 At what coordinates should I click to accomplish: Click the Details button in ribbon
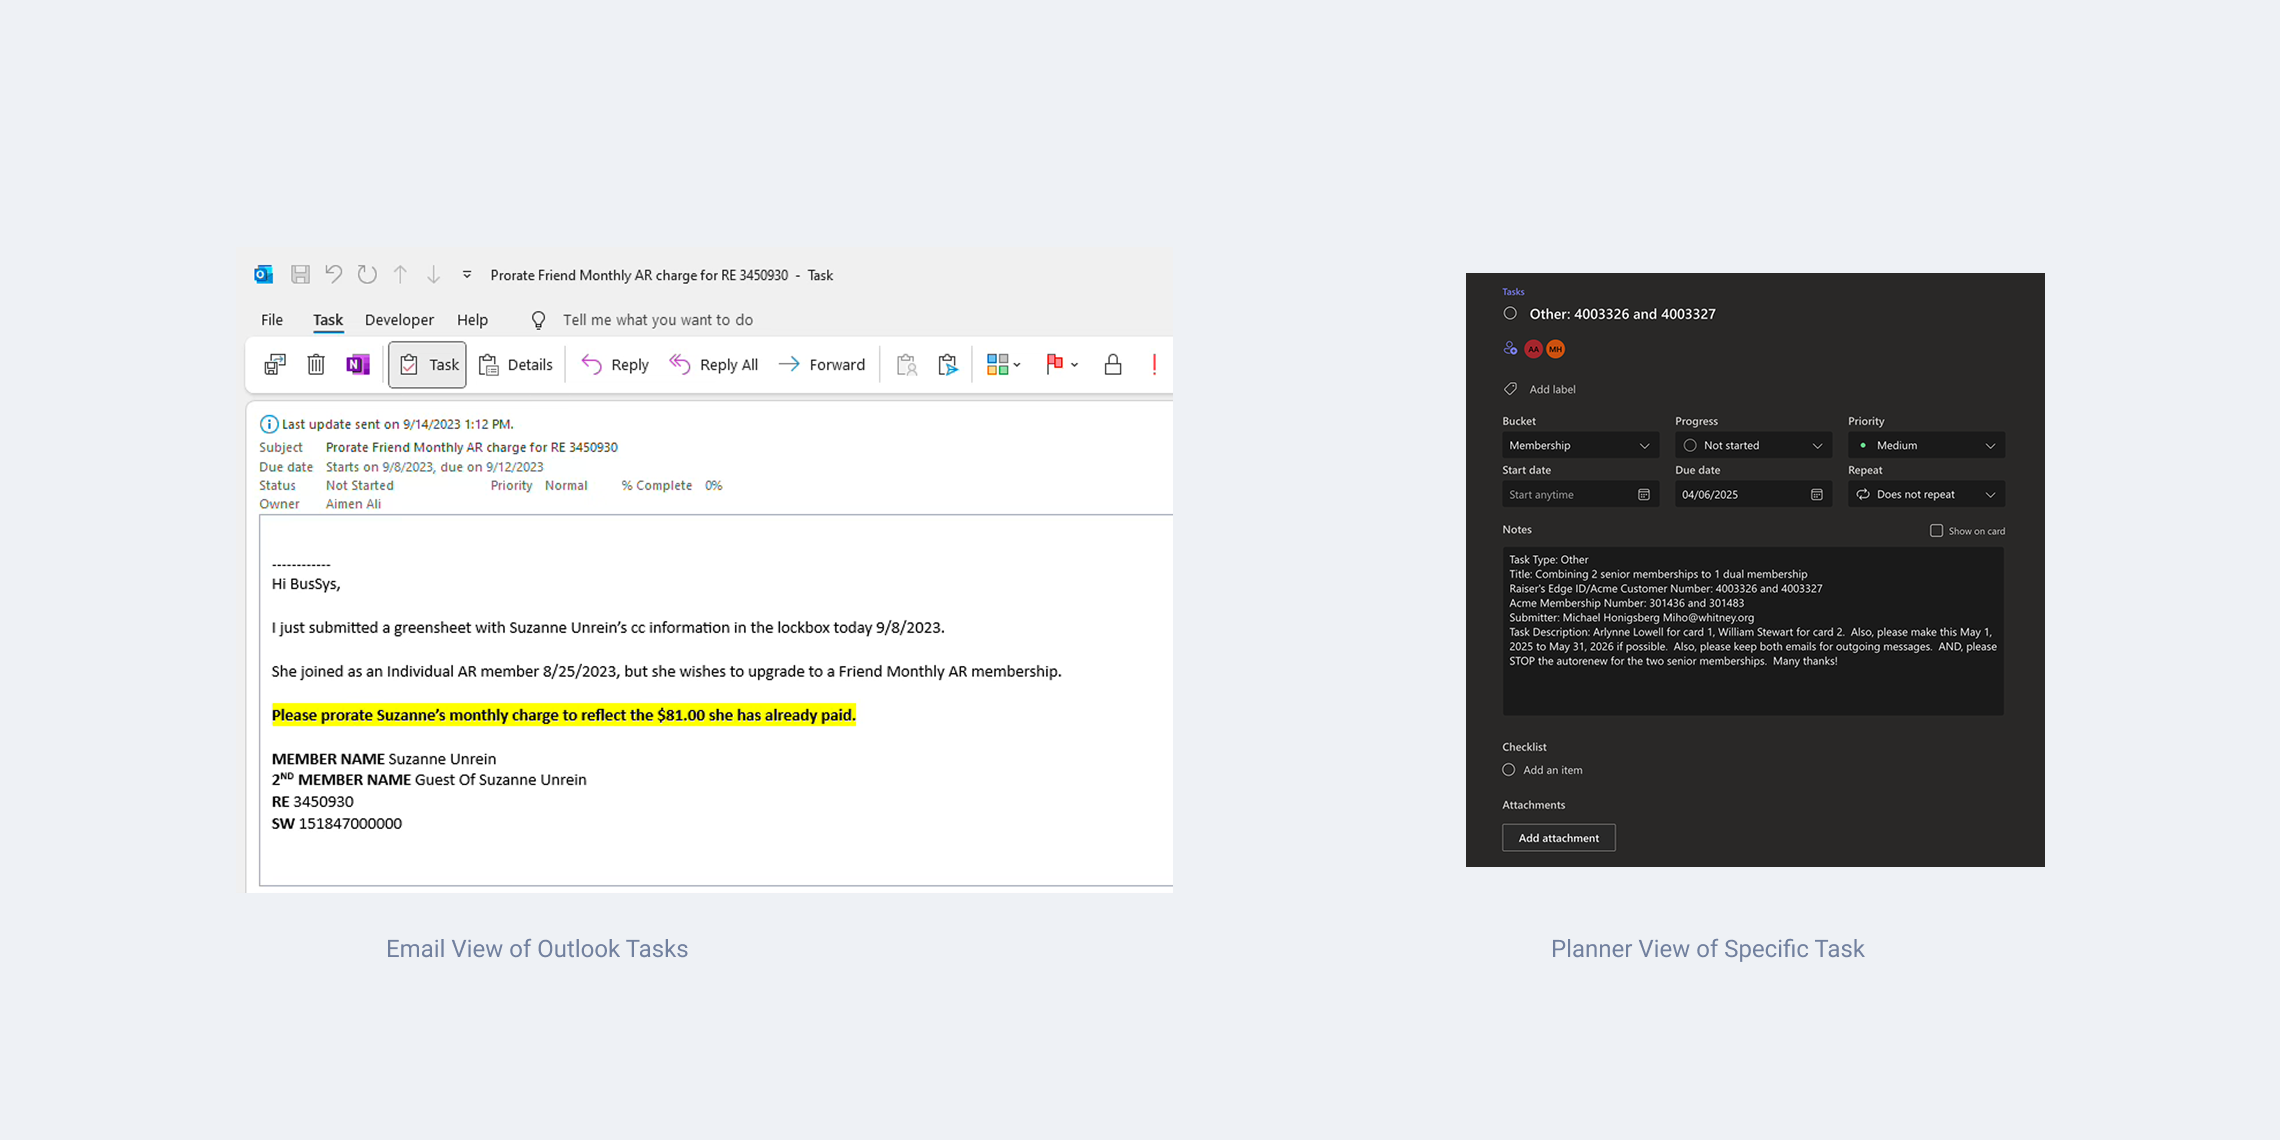coord(516,364)
